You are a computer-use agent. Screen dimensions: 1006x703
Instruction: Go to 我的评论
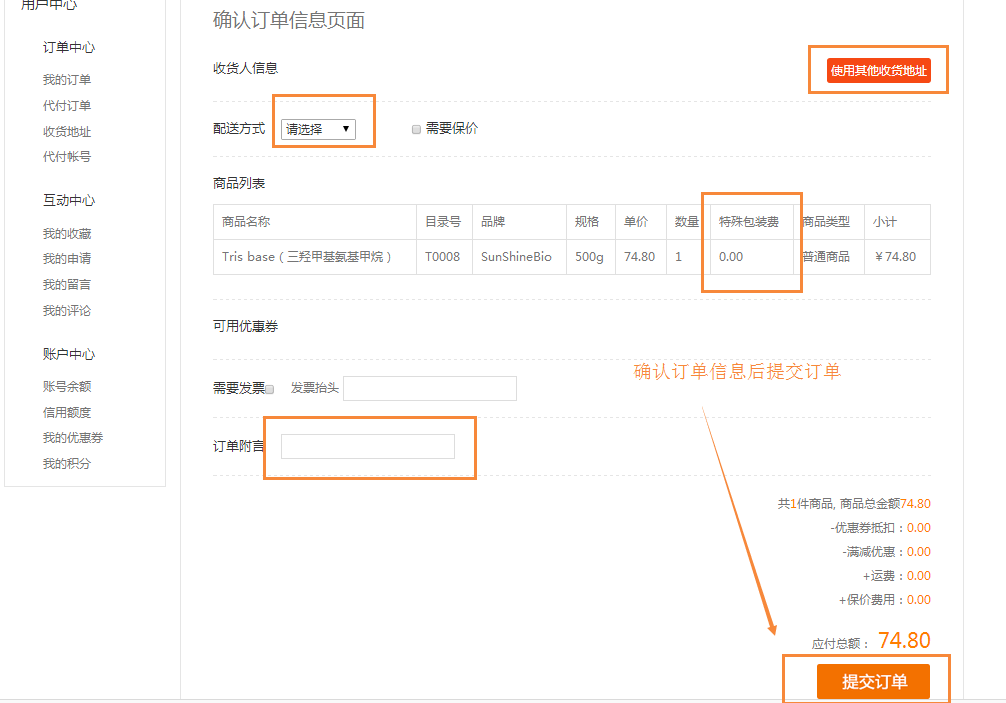(x=67, y=311)
